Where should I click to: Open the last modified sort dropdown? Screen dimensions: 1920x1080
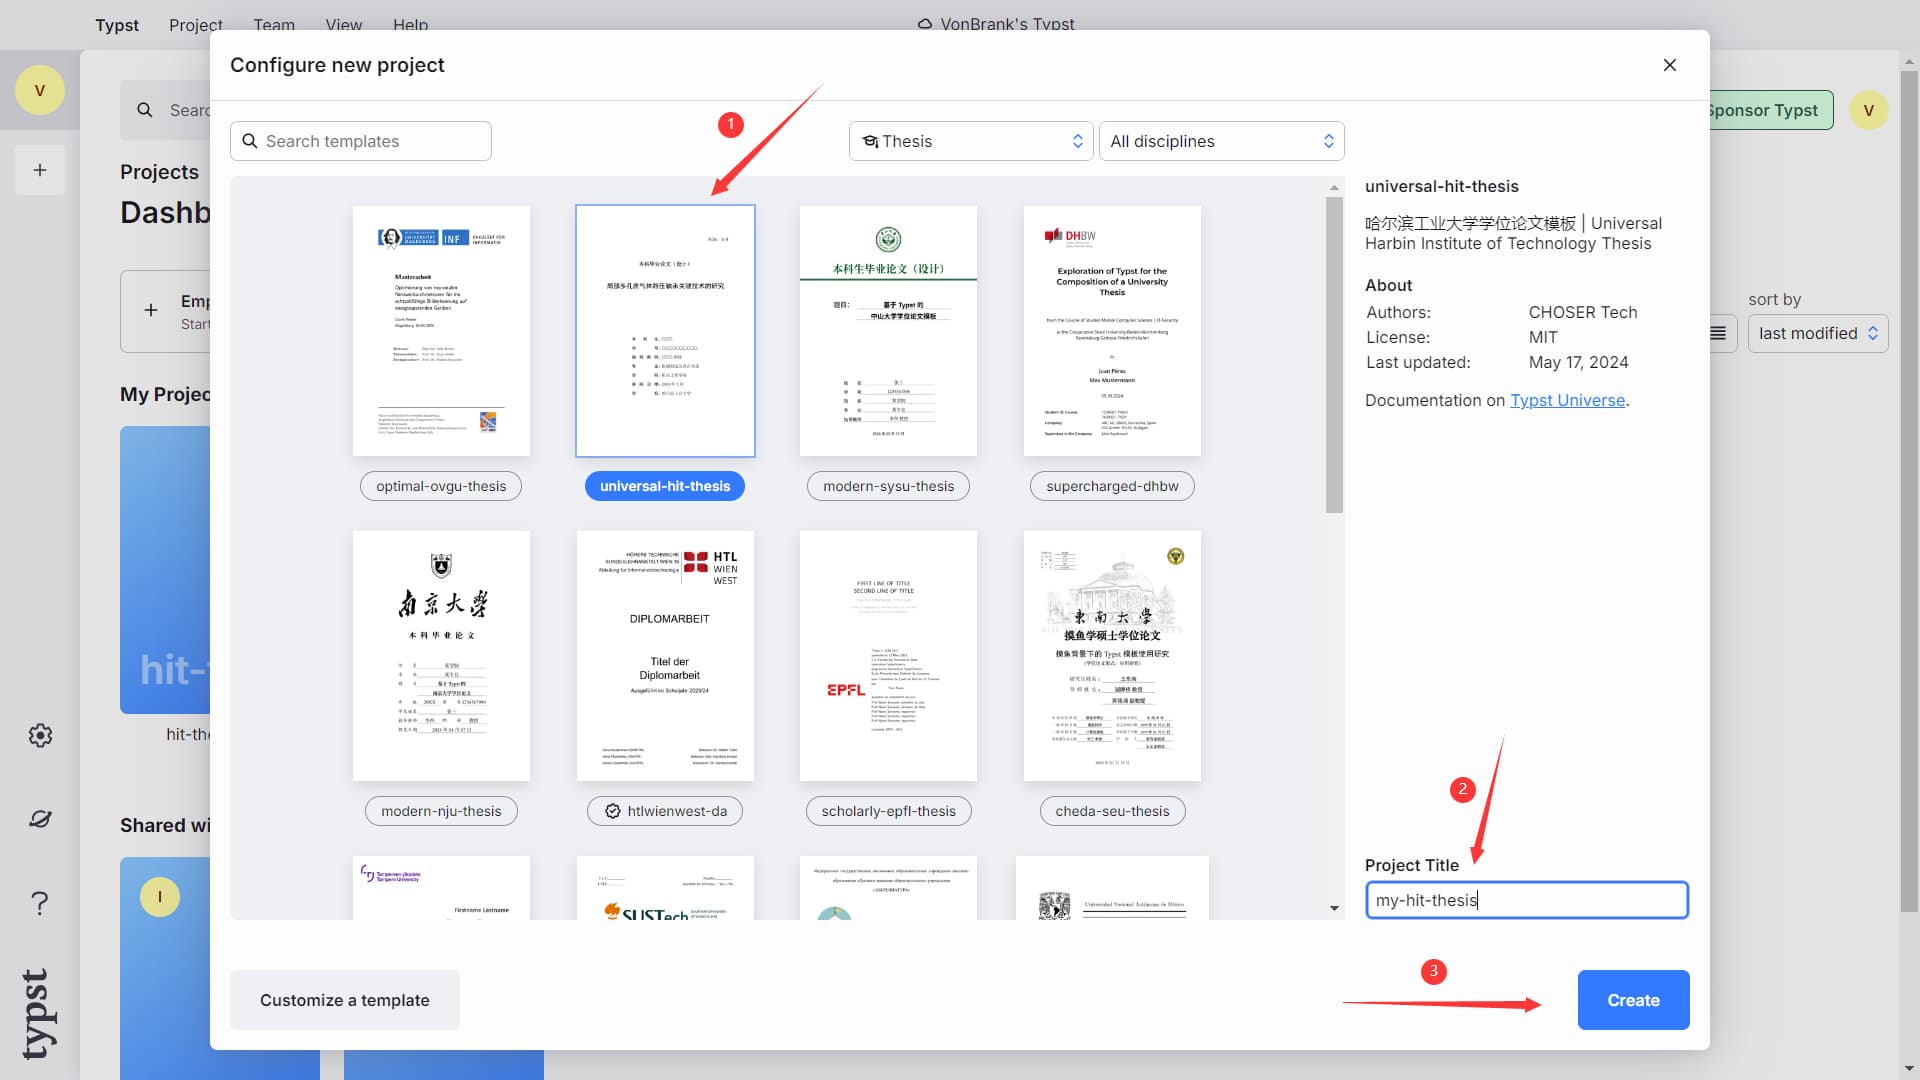coord(1817,333)
